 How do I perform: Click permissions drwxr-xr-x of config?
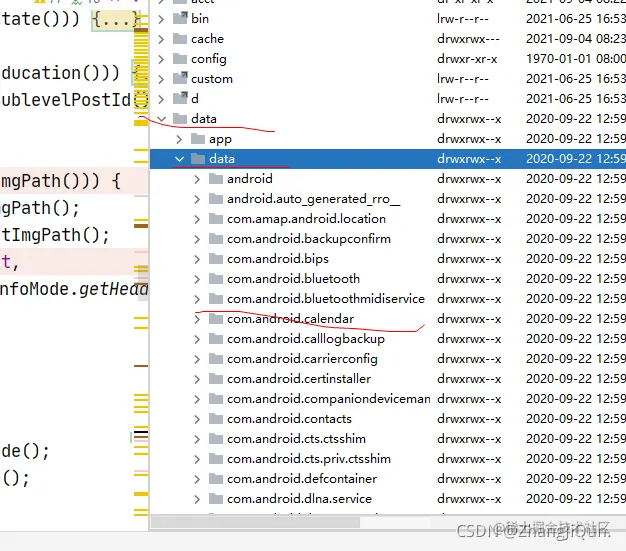tap(467, 59)
